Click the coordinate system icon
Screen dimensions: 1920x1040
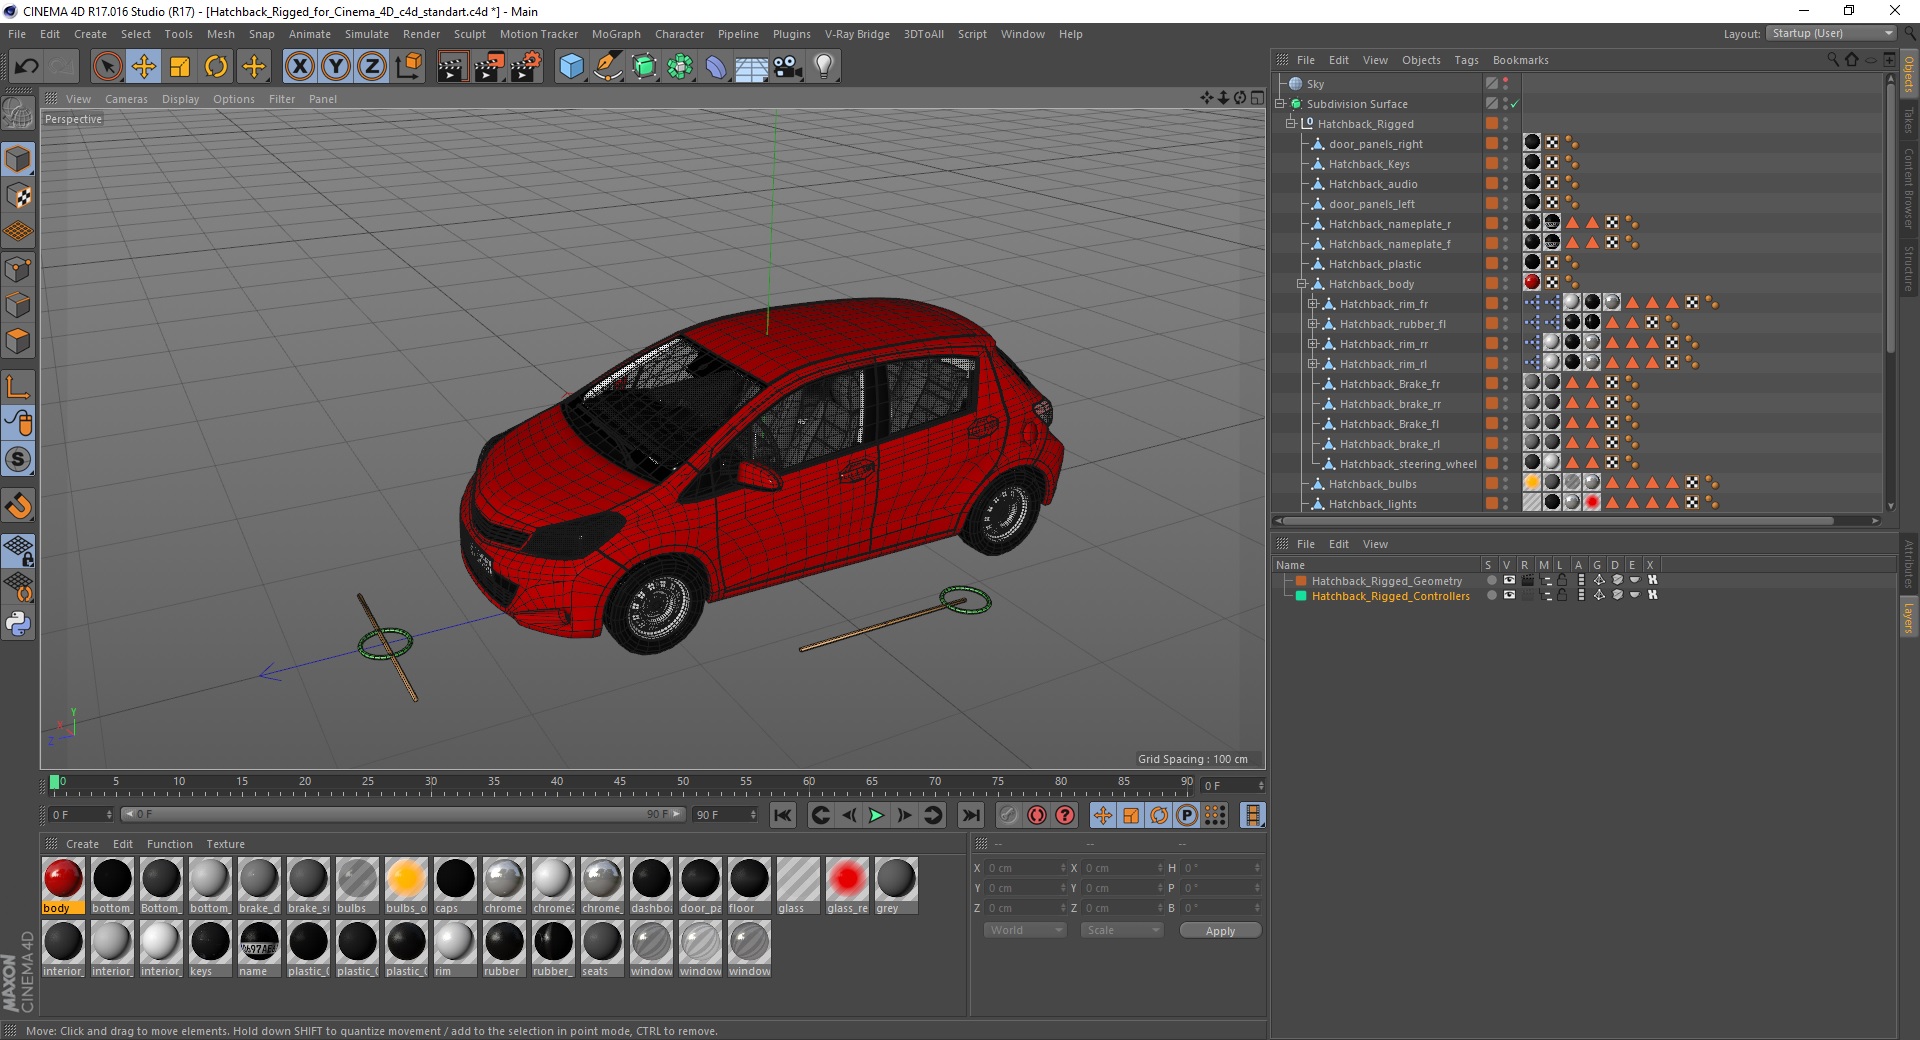pyautogui.click(x=408, y=66)
